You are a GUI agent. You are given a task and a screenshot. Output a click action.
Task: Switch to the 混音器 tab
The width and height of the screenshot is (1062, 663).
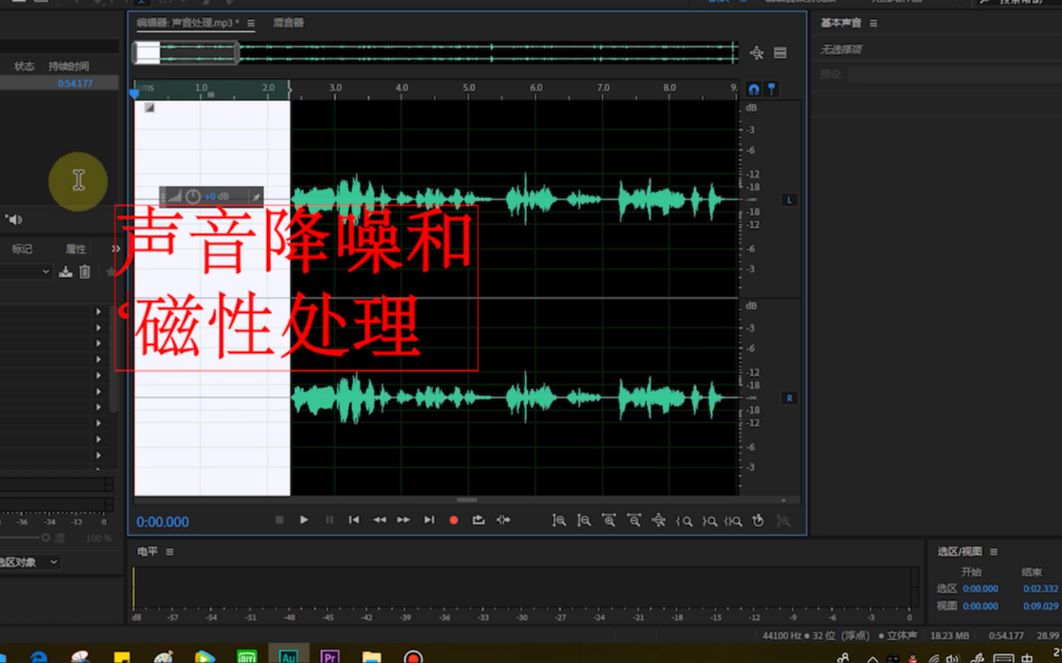pos(289,22)
